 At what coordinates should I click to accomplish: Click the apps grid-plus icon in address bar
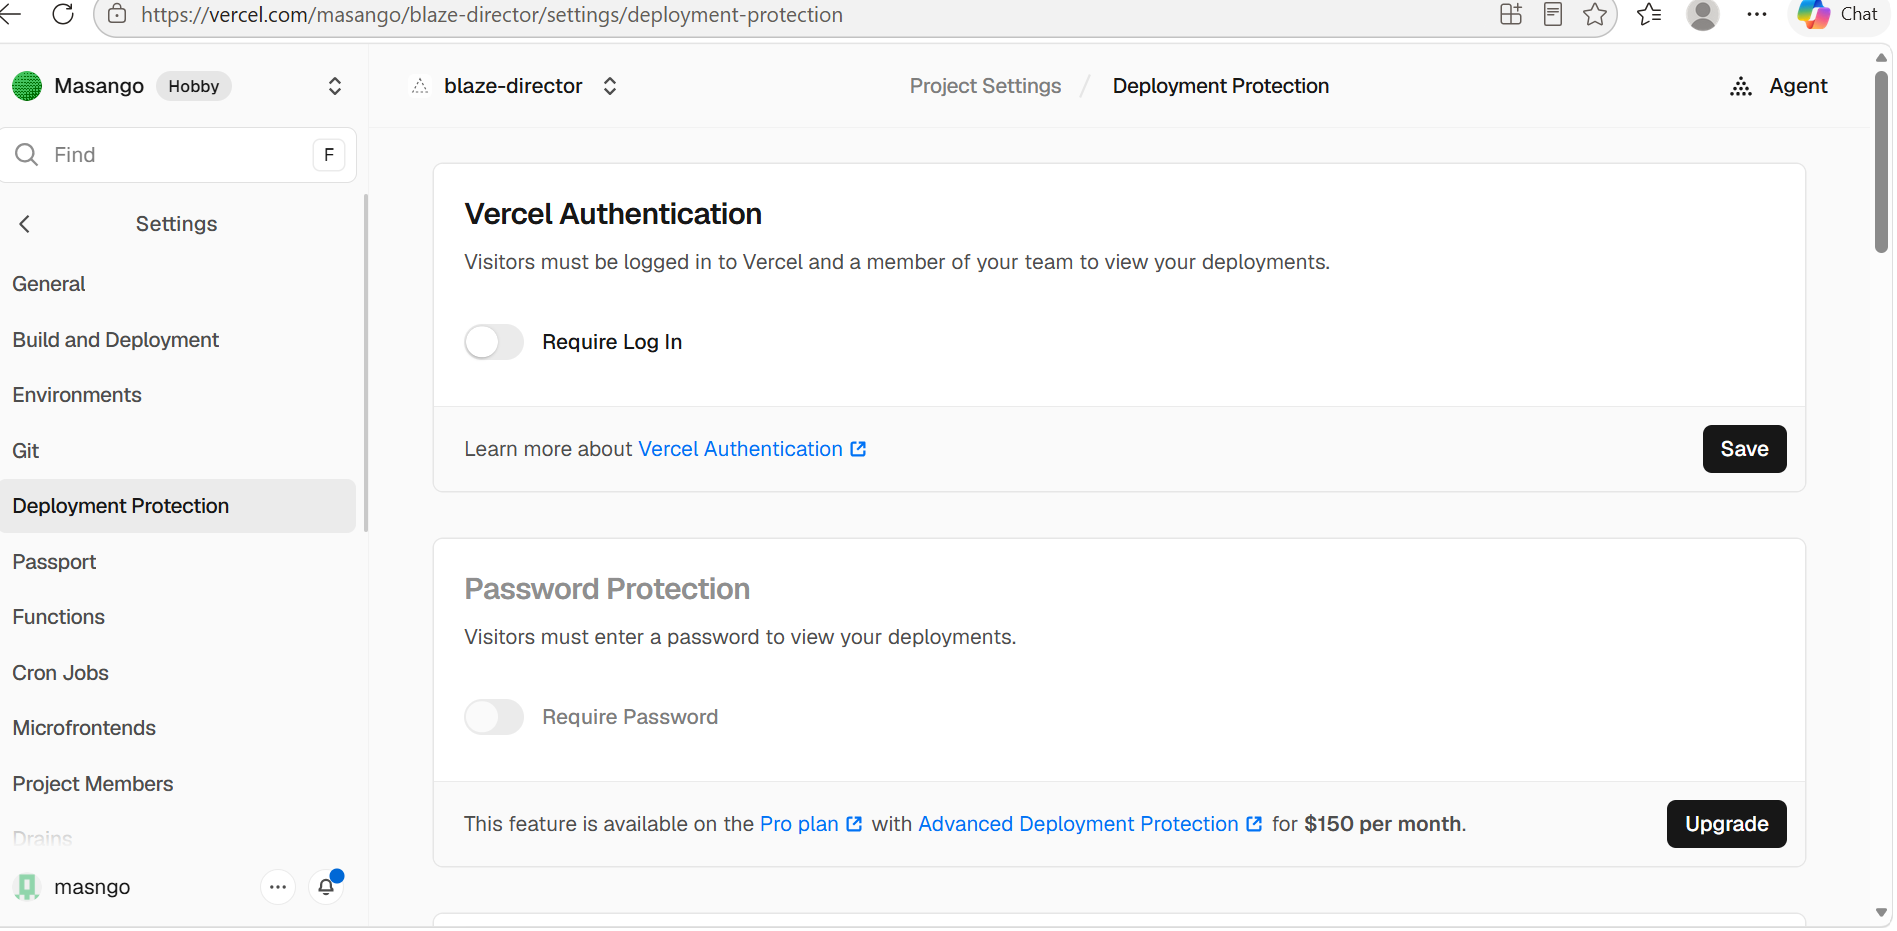pyautogui.click(x=1511, y=14)
